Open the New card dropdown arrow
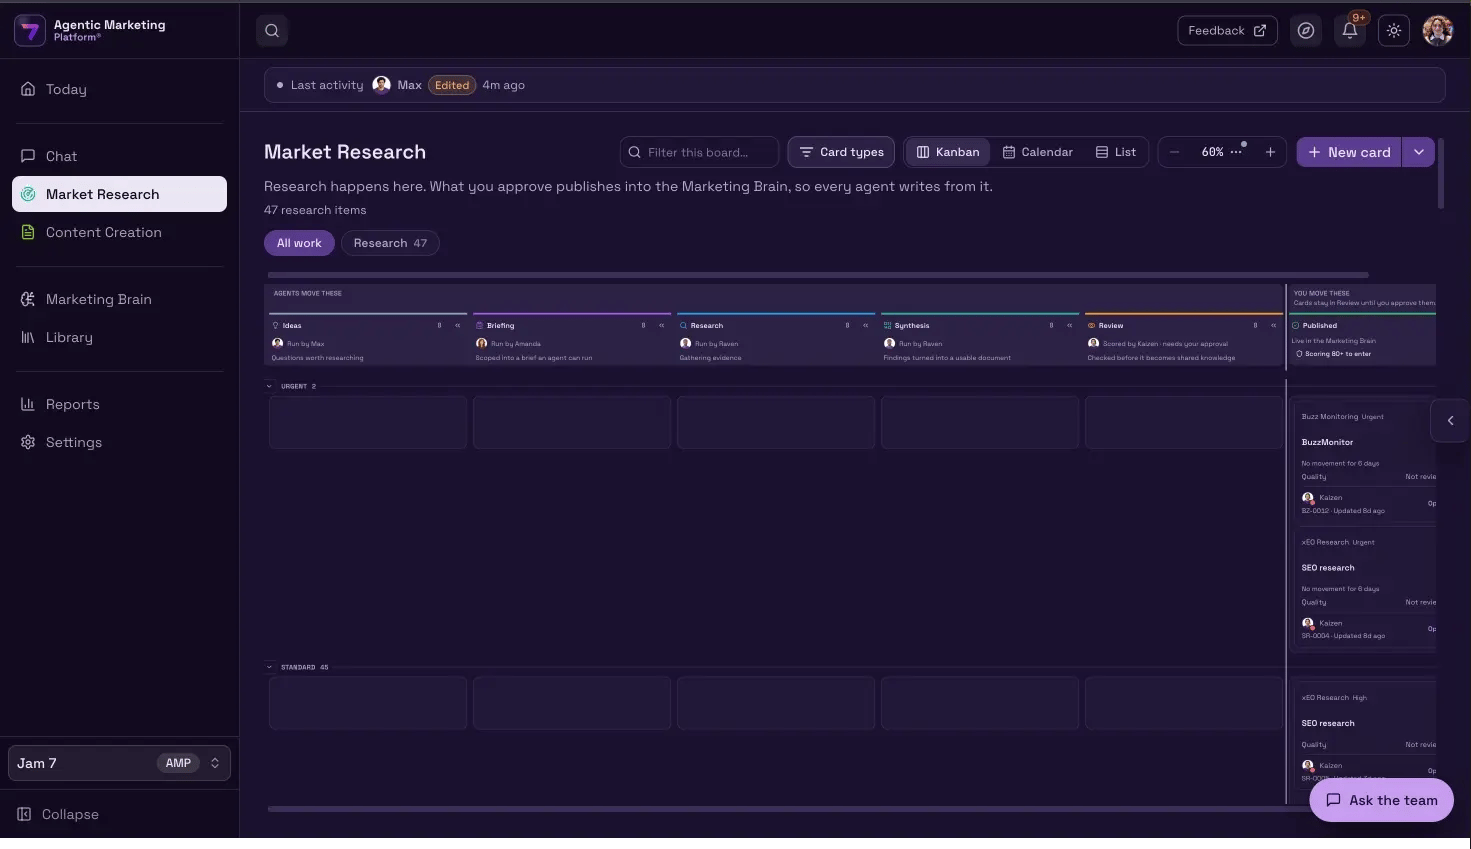This screenshot has height=849, width=1471. 1418,152
